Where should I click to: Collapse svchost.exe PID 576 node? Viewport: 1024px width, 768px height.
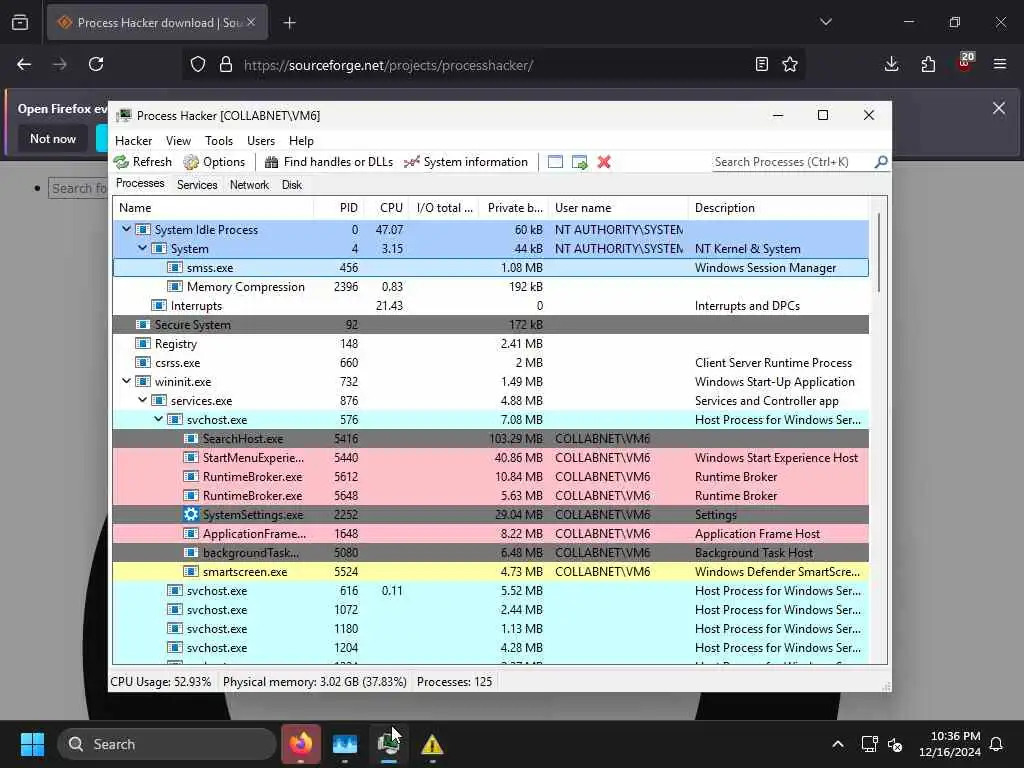point(159,419)
